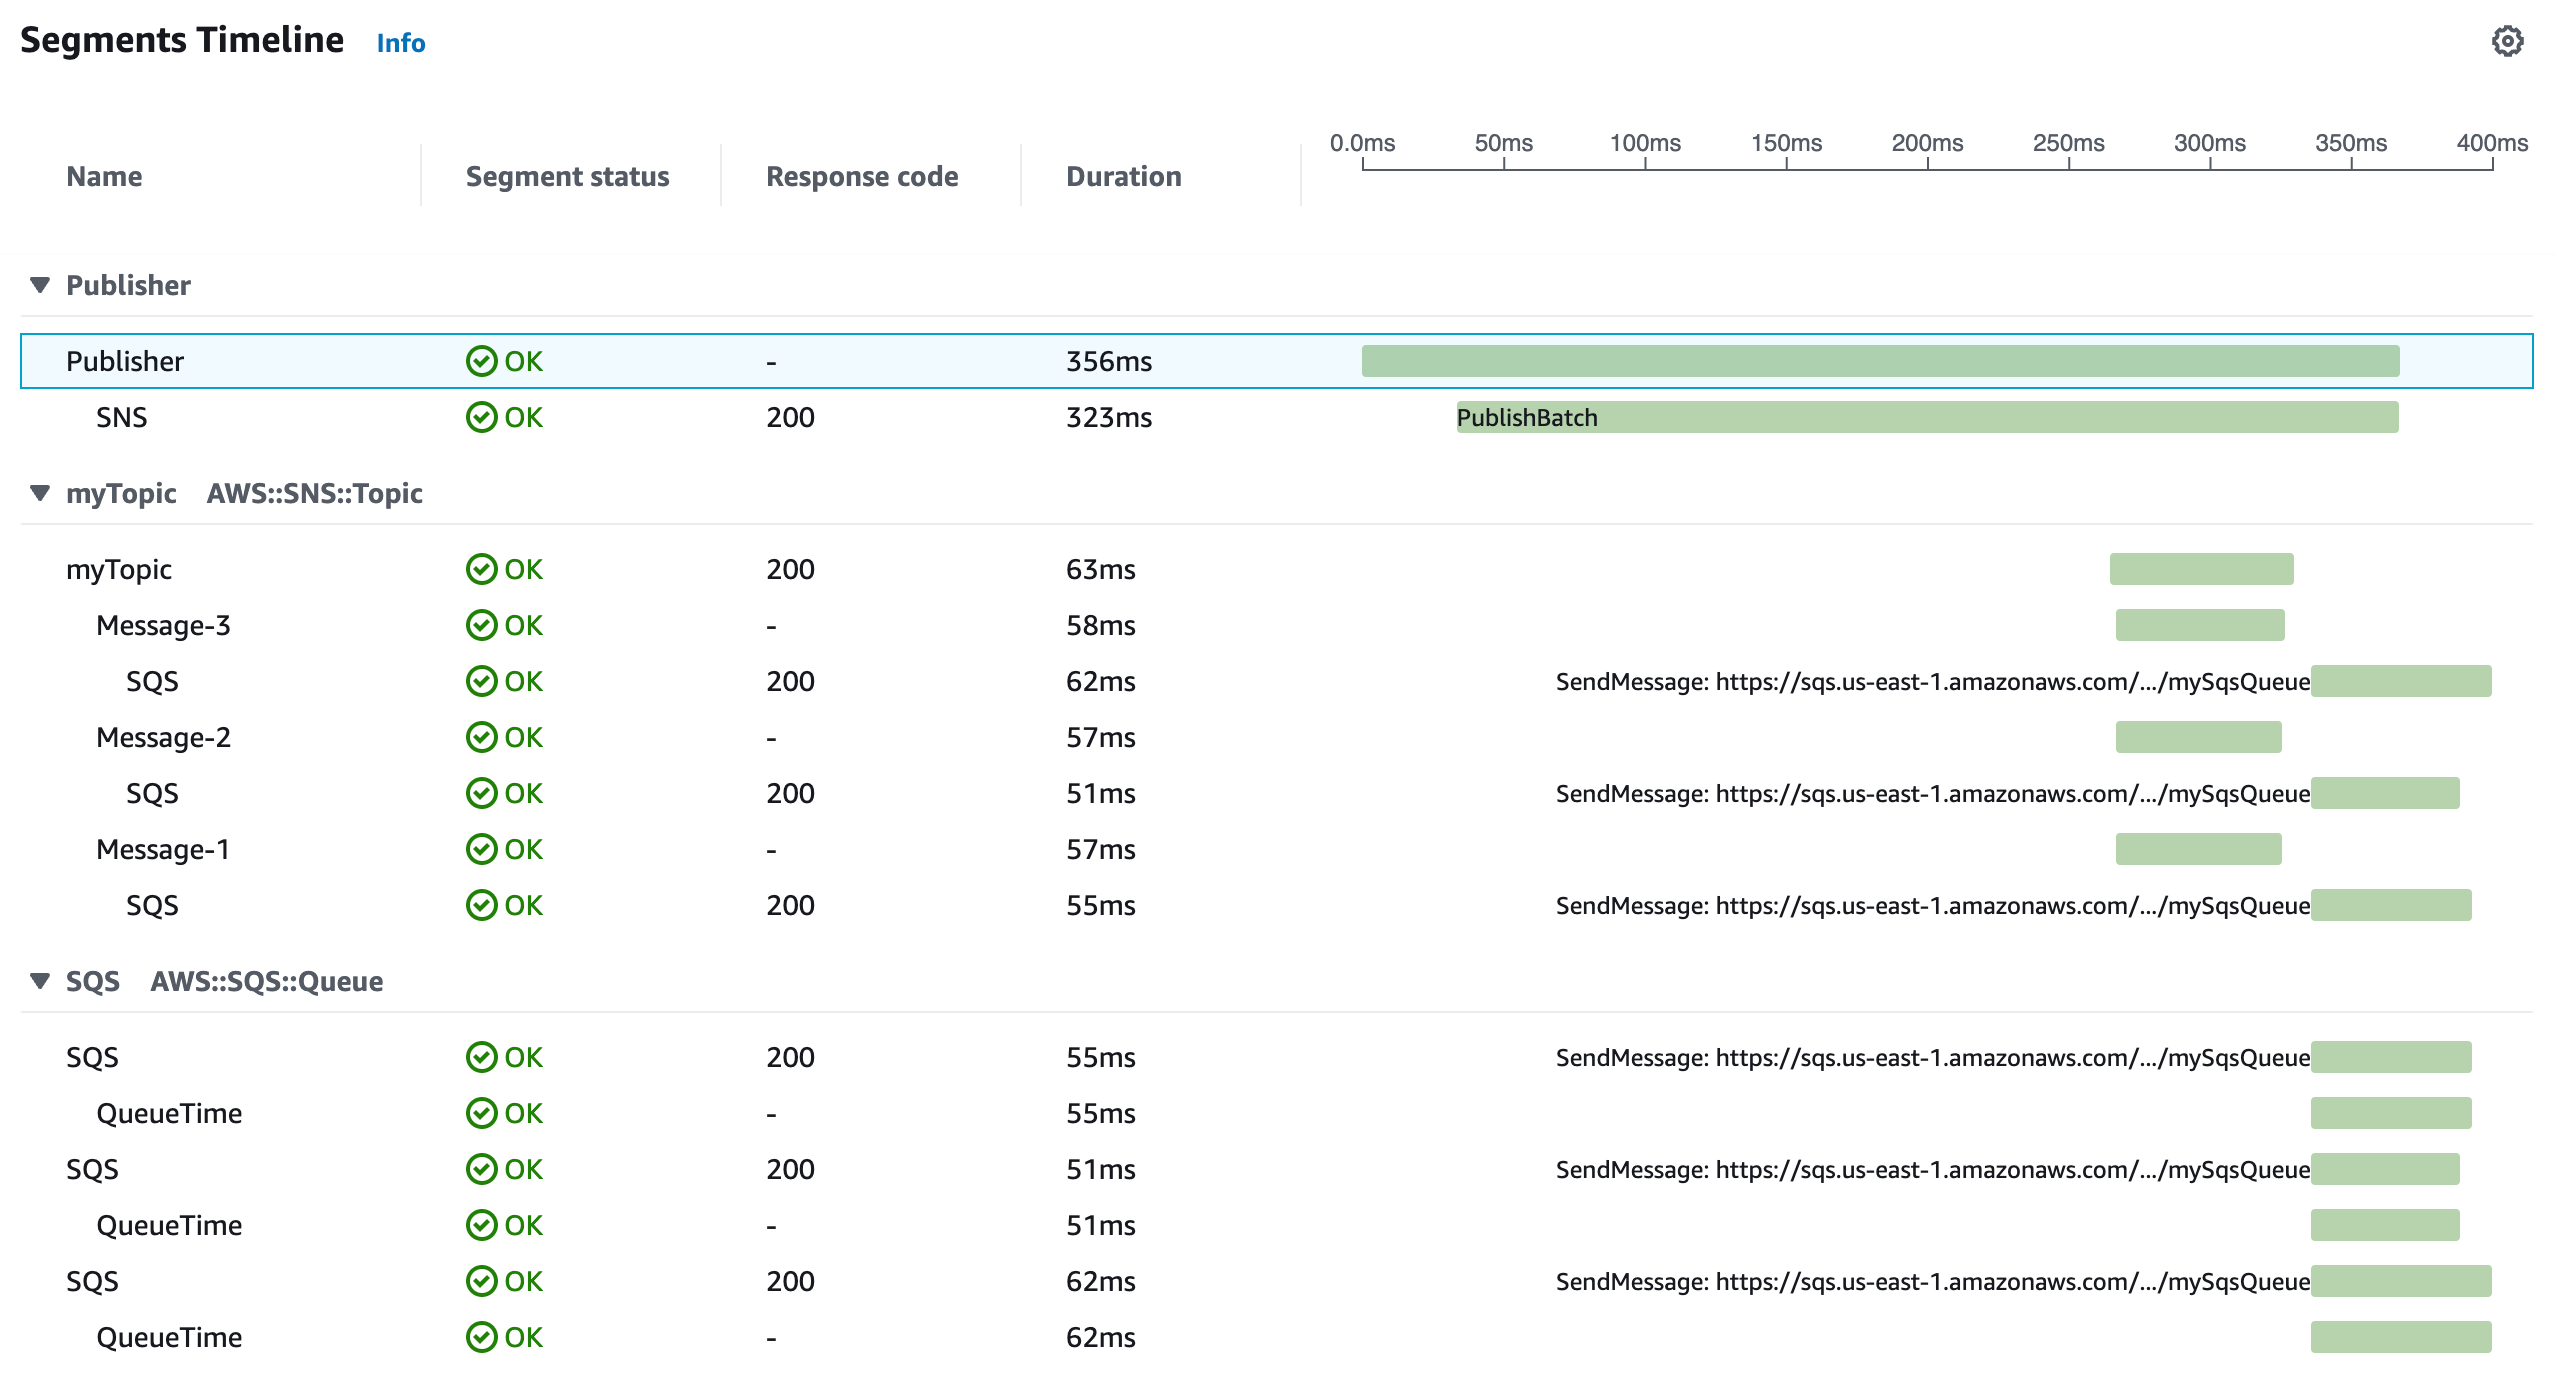This screenshot has width=2556, height=1388.
Task: Sort by the Segment status column
Action: click(x=568, y=176)
